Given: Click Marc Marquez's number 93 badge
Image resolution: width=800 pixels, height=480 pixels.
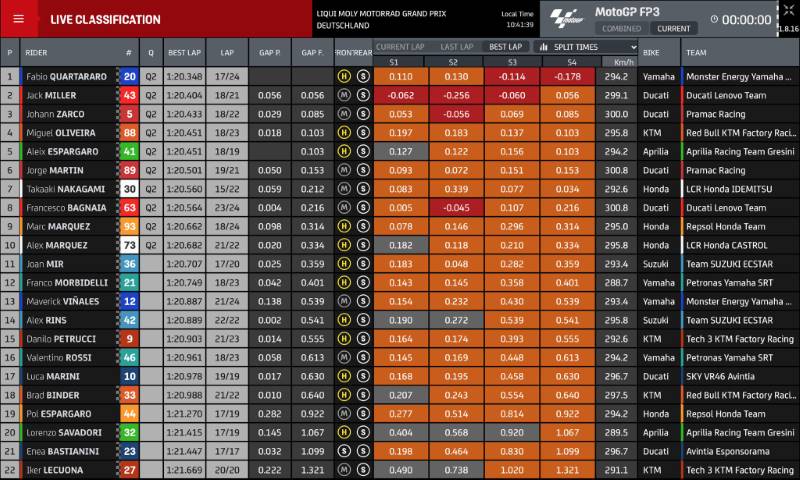Looking at the screenshot, I should click(x=130, y=226).
